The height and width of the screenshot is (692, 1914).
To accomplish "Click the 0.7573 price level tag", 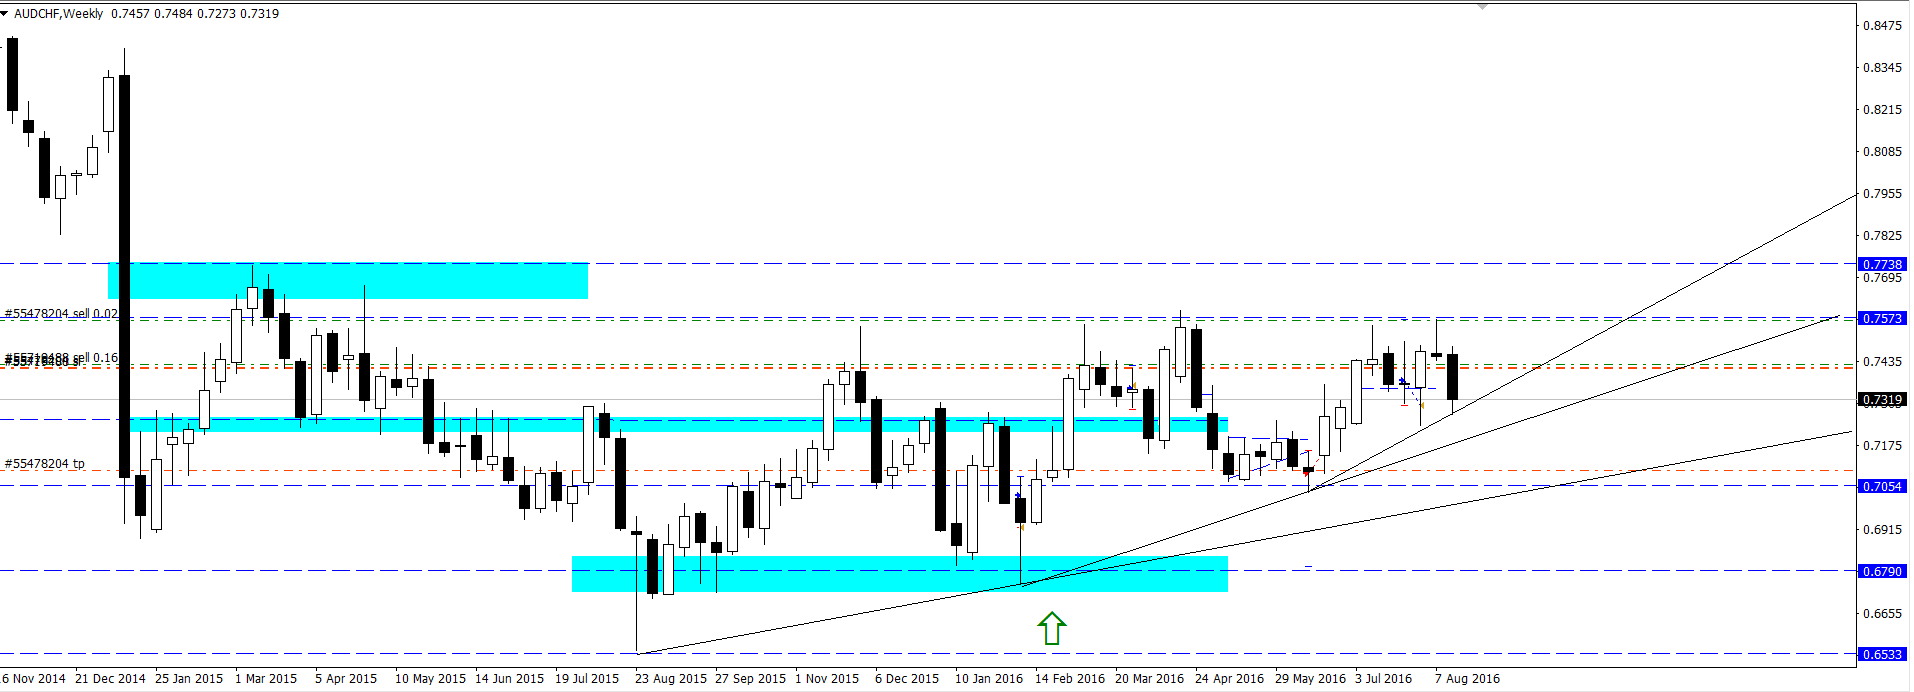I will [x=1881, y=318].
